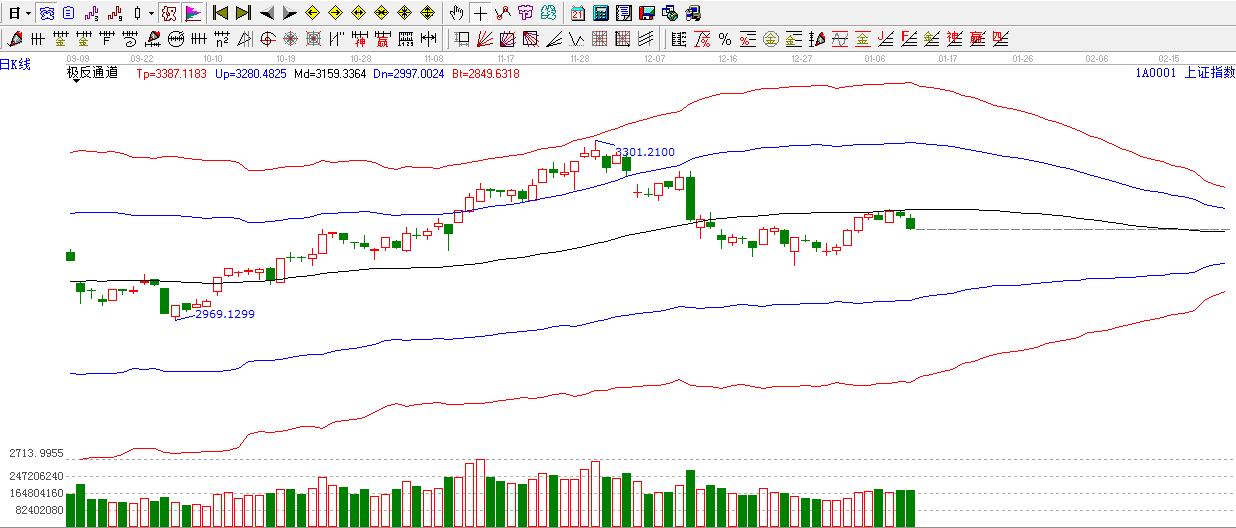Viewport: 1236px width, 528px height.
Task: Click the 日K线 period label
Action: click(x=16, y=64)
